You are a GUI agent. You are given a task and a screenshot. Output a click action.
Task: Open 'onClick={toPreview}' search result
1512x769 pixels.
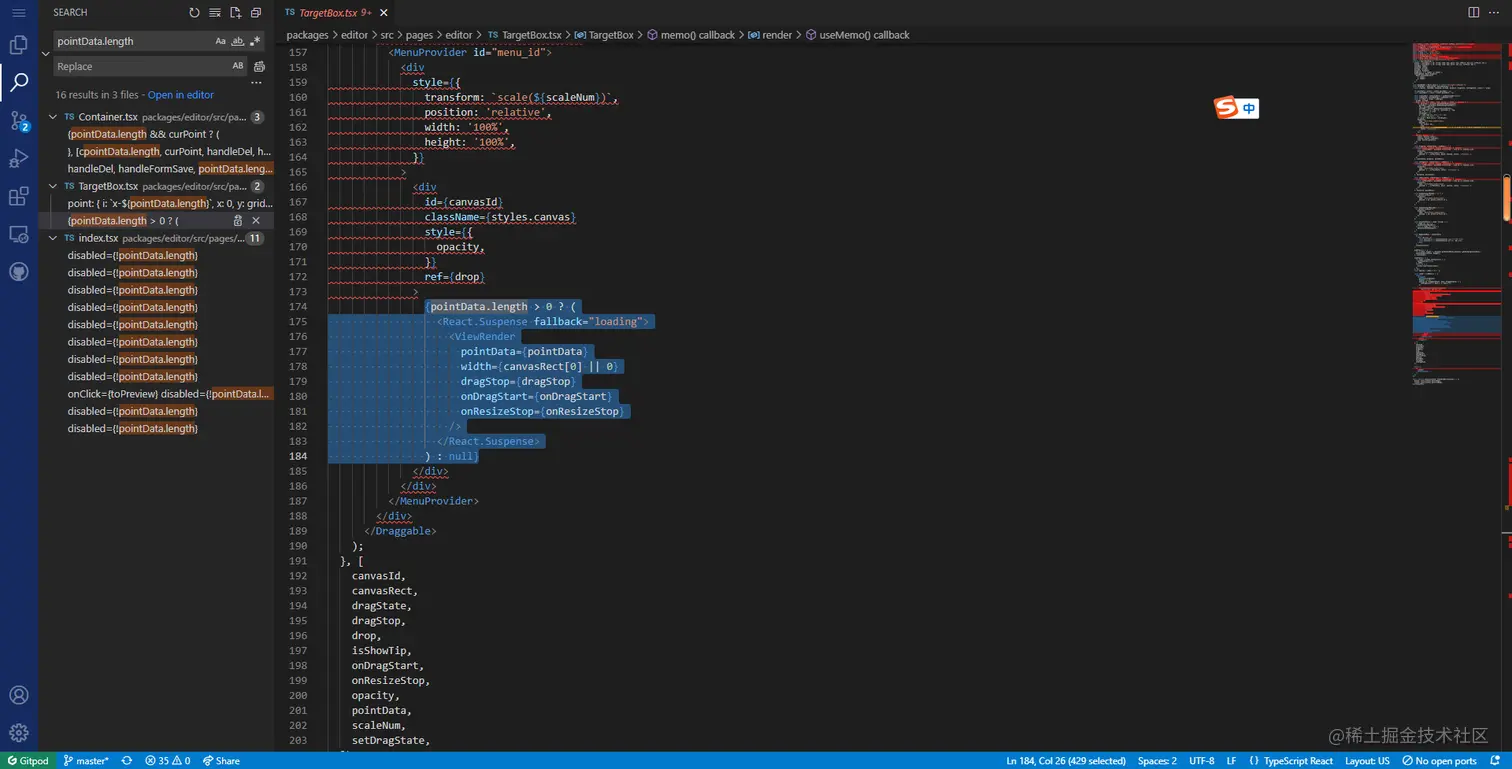[169, 394]
